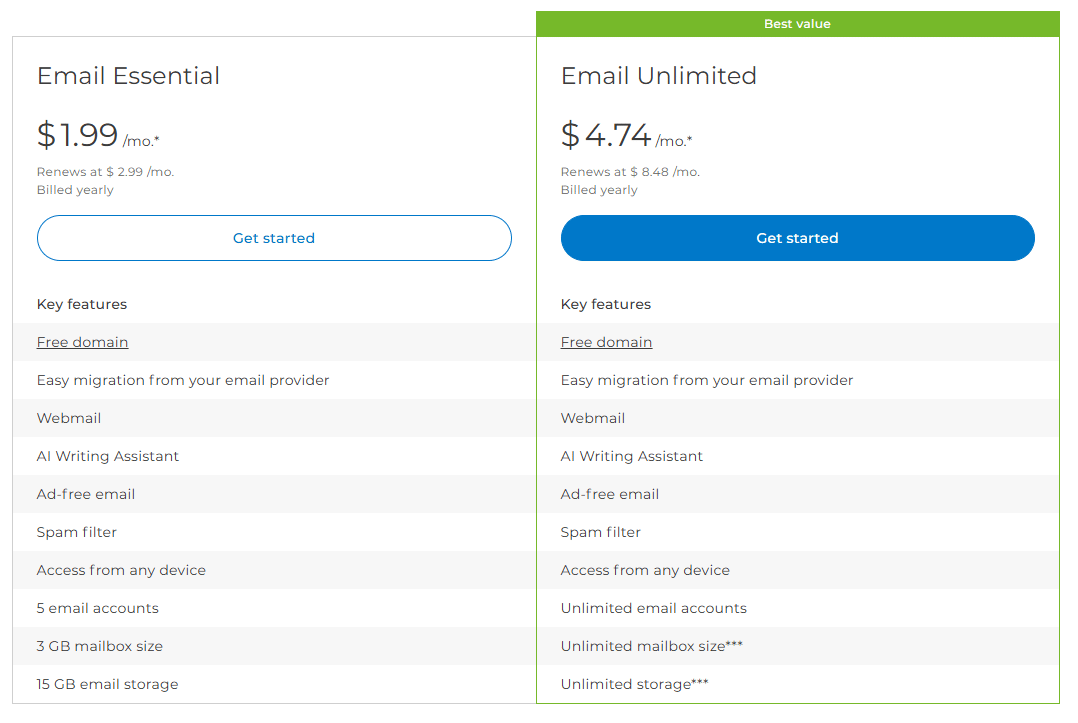Click the 15 GB email storage row
1078x723 pixels.
point(107,684)
